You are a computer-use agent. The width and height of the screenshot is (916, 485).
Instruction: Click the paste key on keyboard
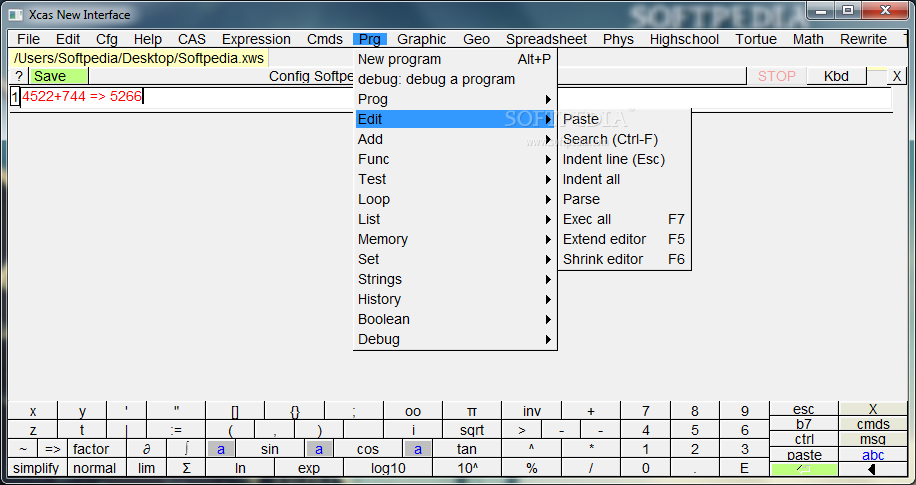point(804,455)
